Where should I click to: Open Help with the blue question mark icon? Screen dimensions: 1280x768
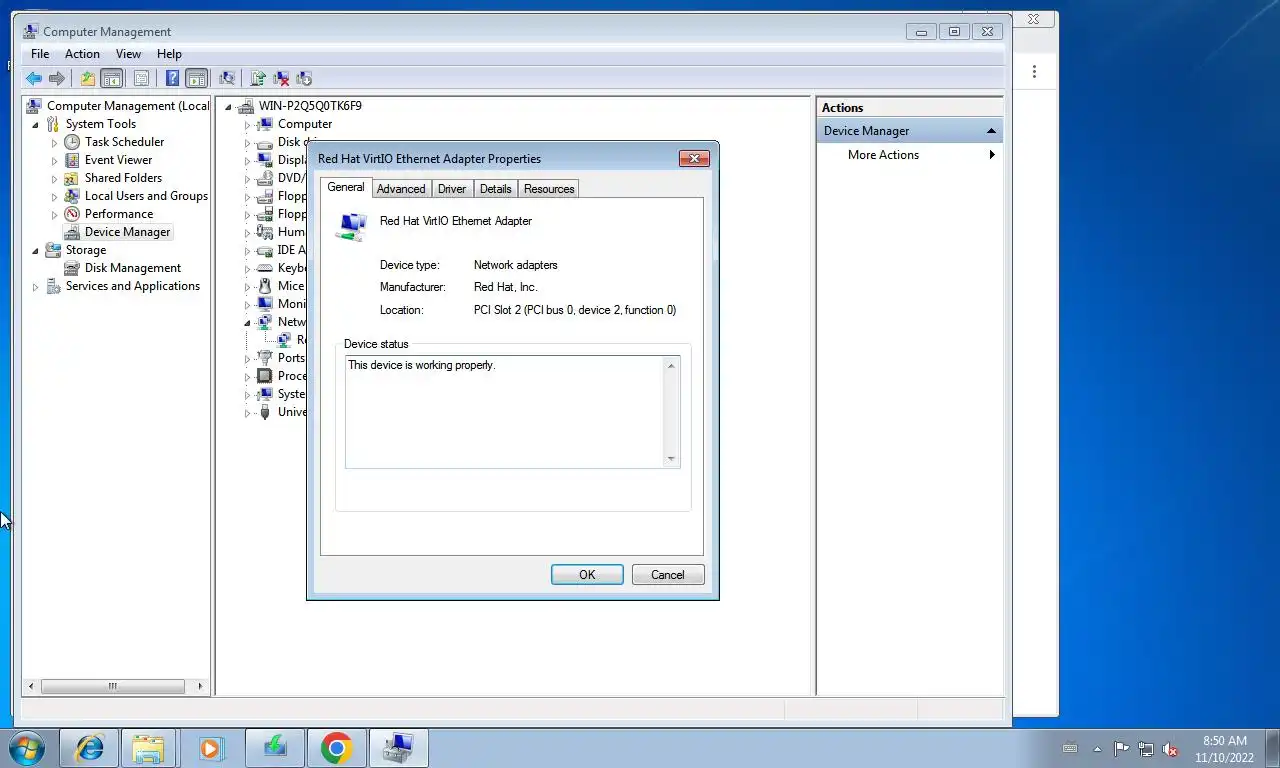173,78
